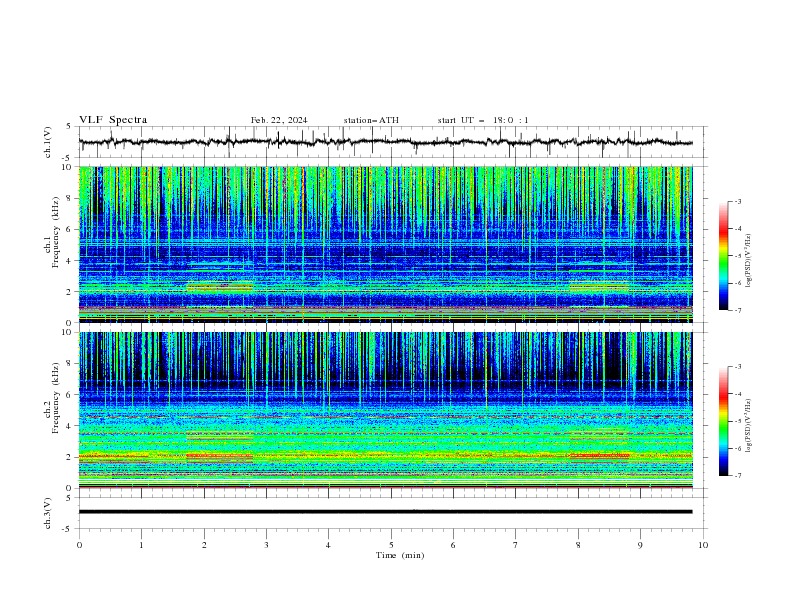Click the "Time (min)" x-axis label
792x612 pixels.
coord(400,555)
